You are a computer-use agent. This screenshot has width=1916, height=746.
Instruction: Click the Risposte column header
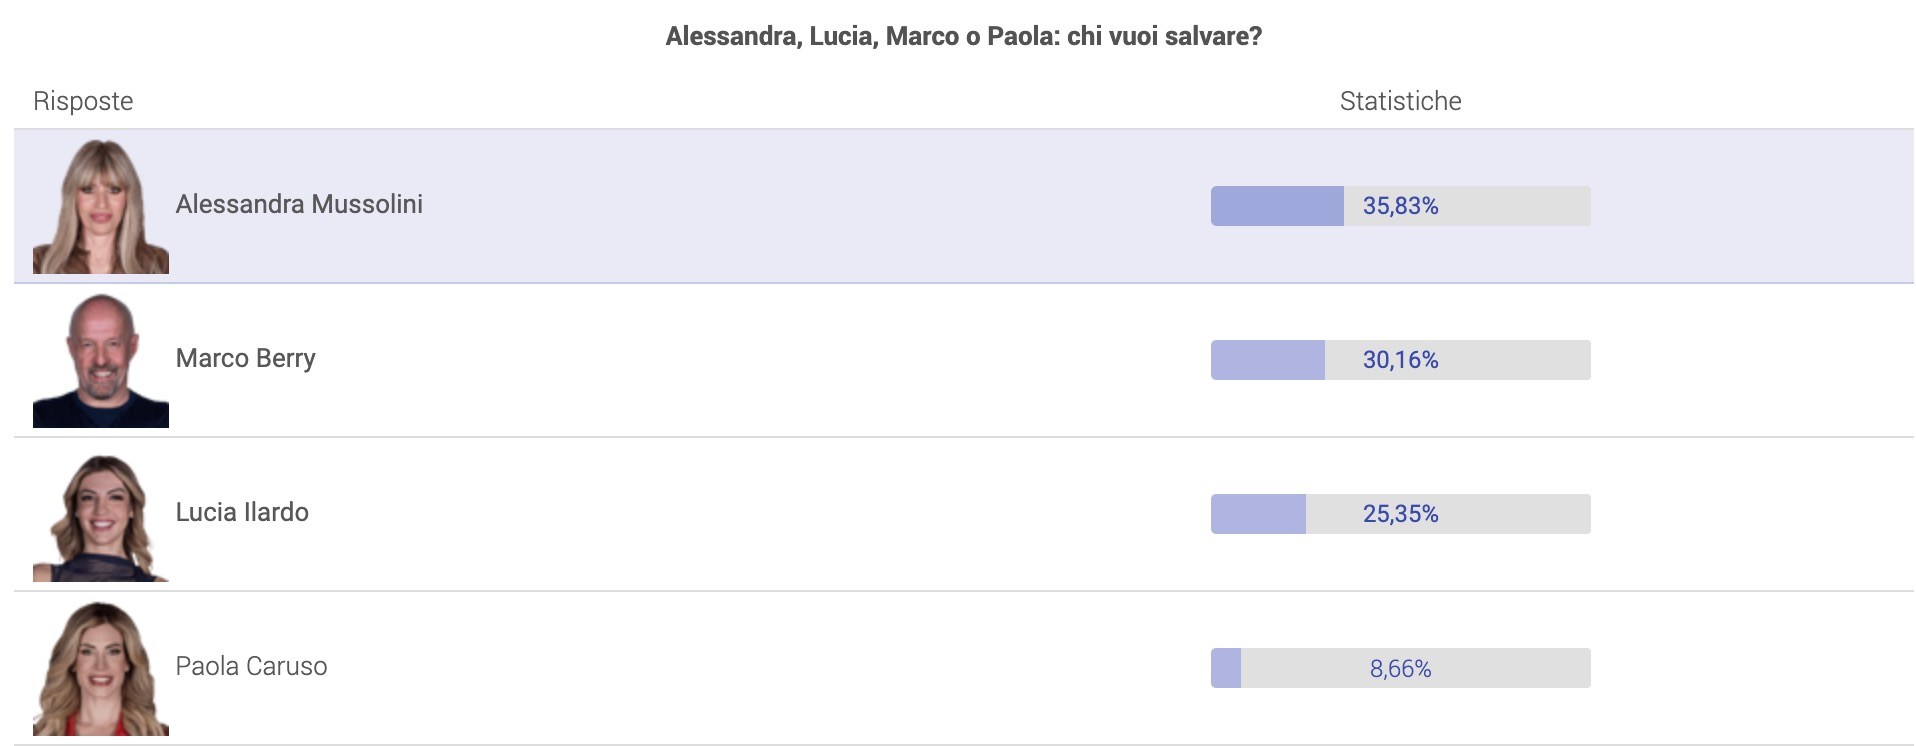83,101
